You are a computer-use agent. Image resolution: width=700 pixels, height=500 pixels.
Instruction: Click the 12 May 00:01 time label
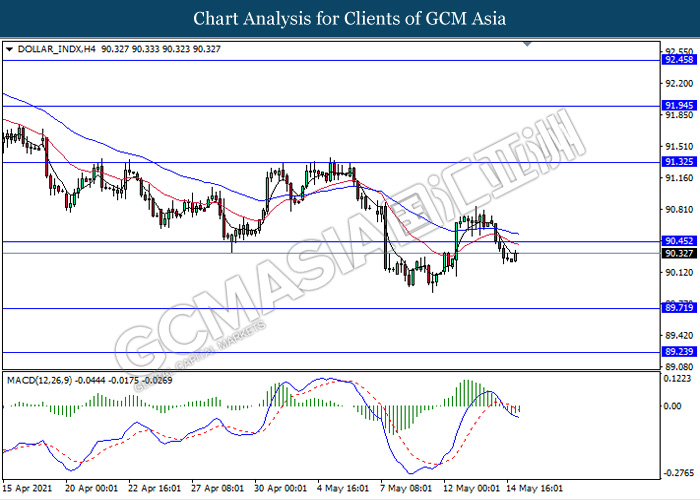(x=471, y=488)
